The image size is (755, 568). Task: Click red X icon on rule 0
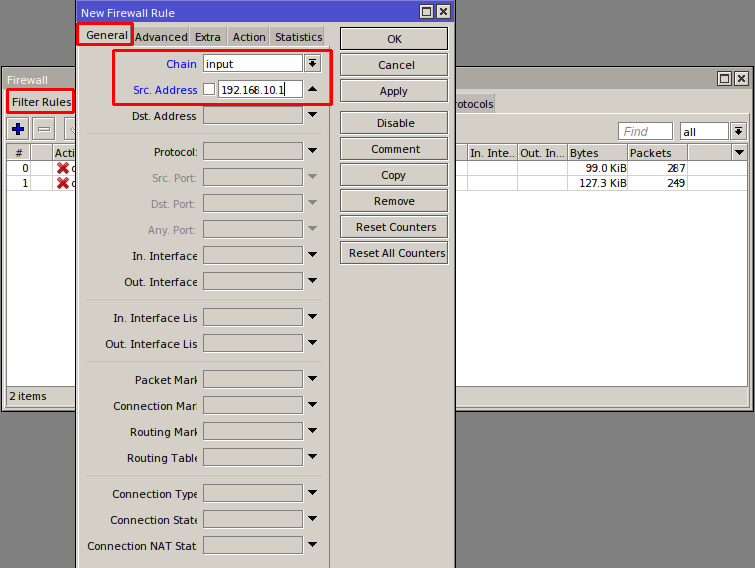click(x=63, y=168)
